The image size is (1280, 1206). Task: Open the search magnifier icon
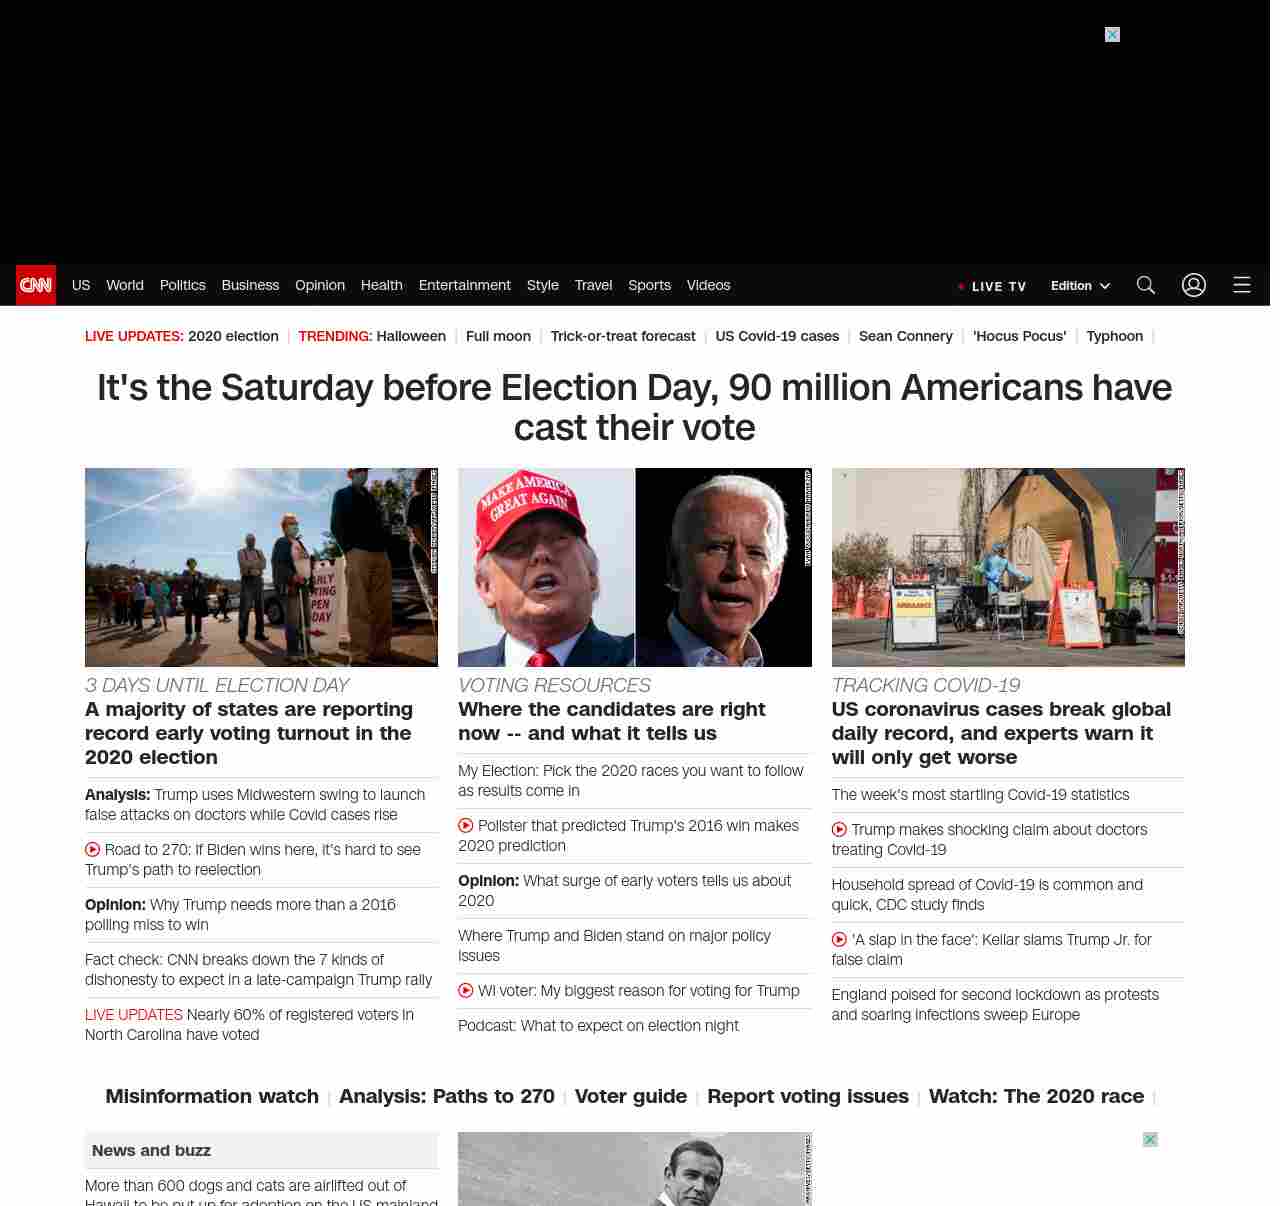click(x=1145, y=285)
